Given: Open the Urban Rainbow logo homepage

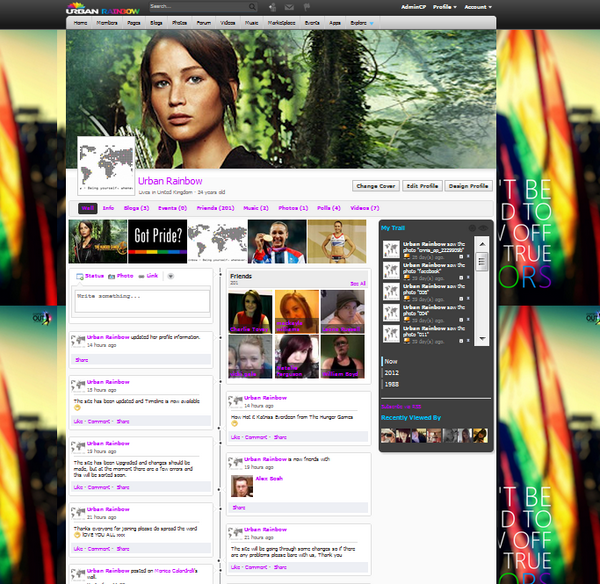Looking at the screenshot, I should coord(103,8).
